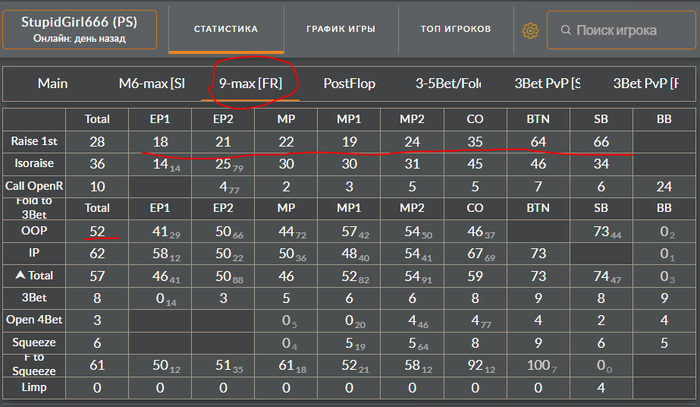This screenshot has height=407, width=700.
Task: Select the Main stats tab
Action: coord(53,83)
